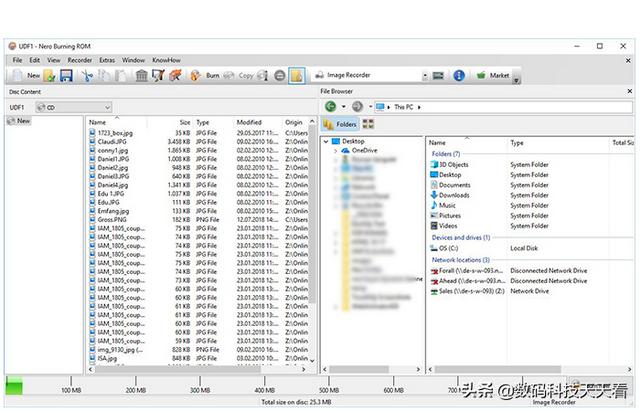Select the 3D Objects system folder

coord(449,164)
